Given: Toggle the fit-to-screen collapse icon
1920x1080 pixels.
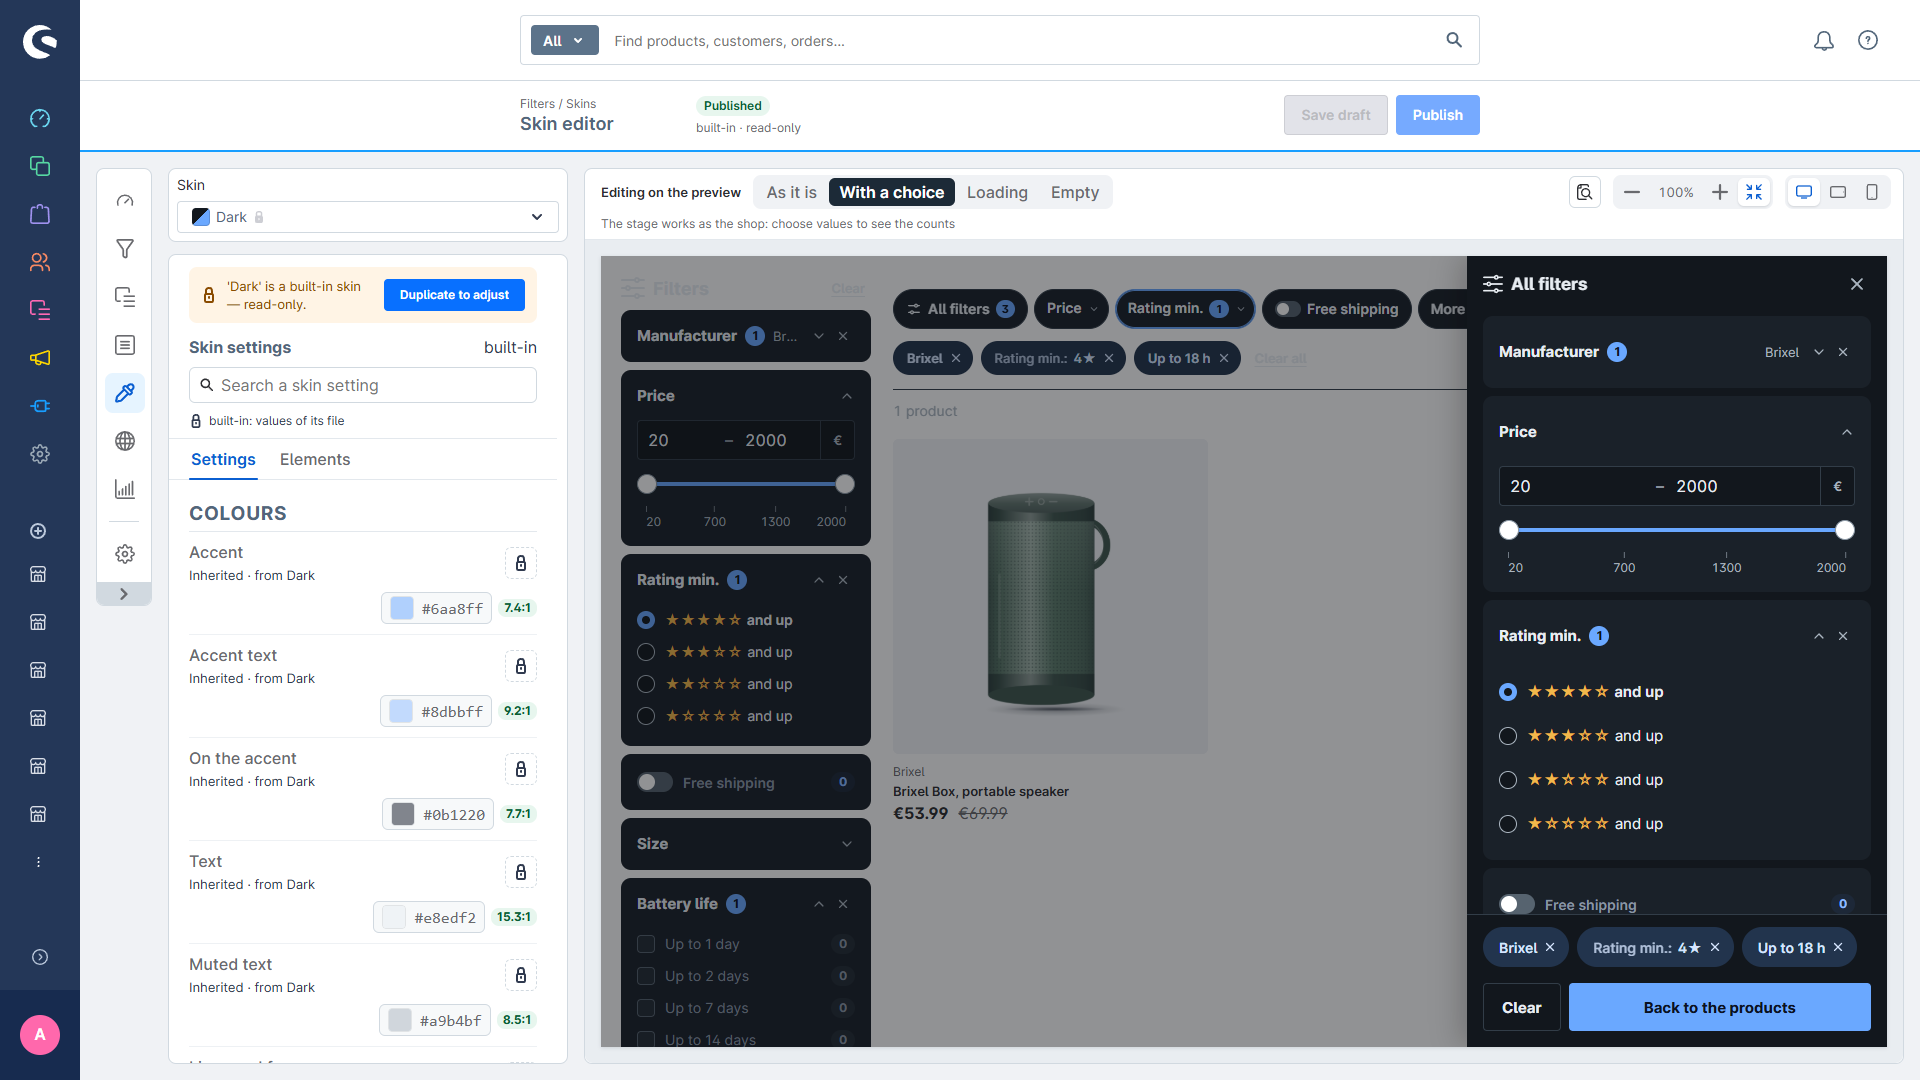Looking at the screenshot, I should point(1754,192).
